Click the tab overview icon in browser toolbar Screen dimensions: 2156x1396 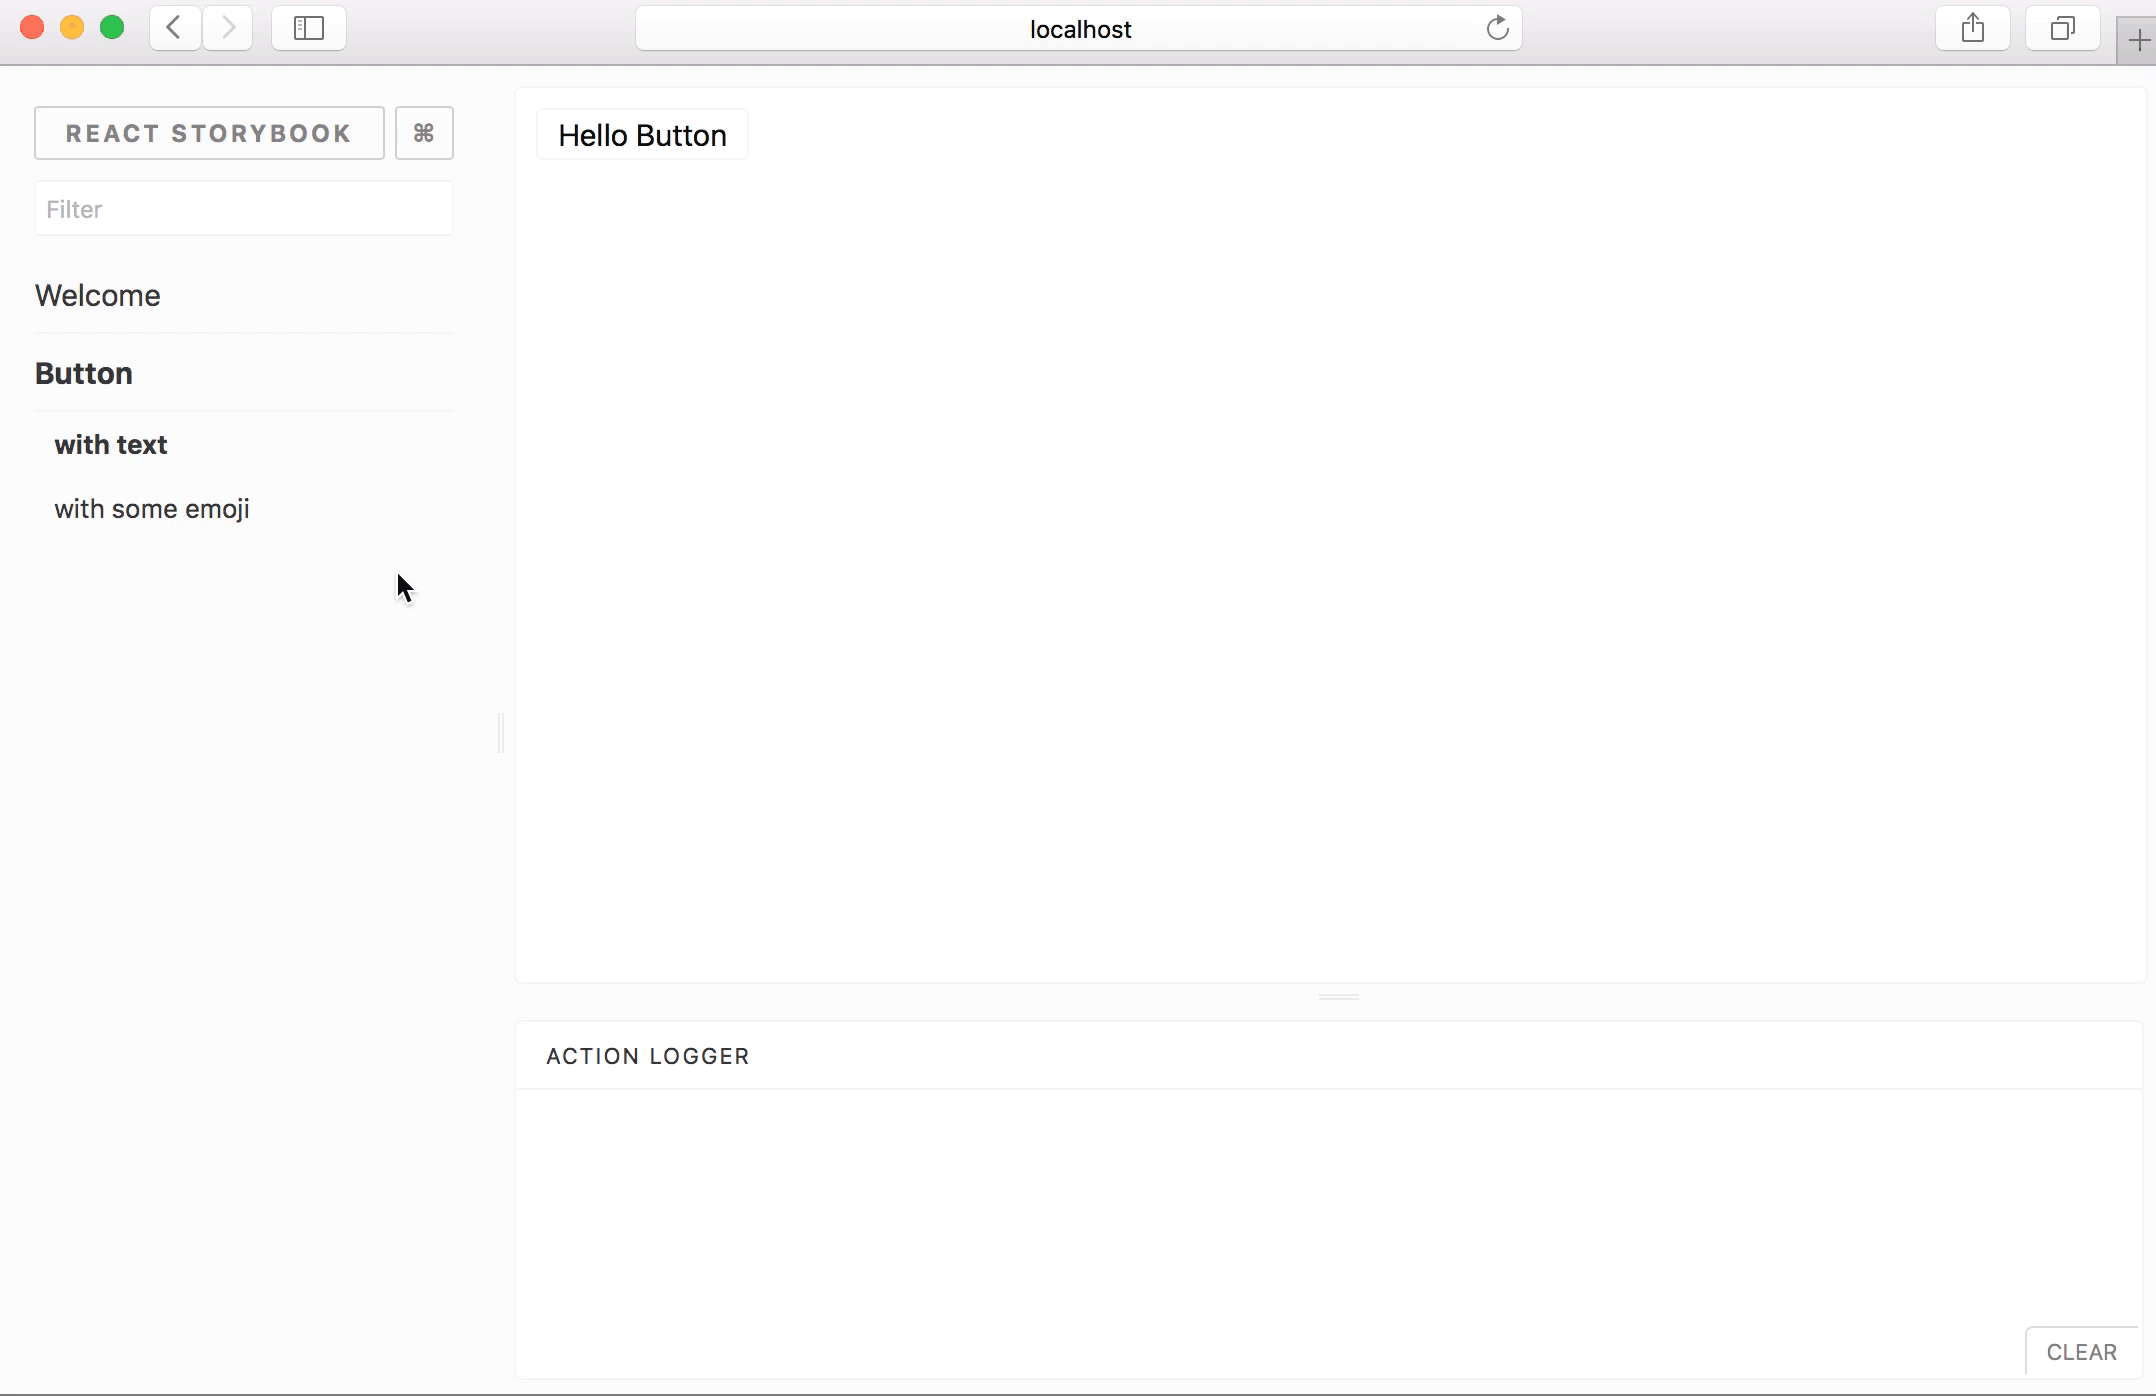click(x=2062, y=28)
